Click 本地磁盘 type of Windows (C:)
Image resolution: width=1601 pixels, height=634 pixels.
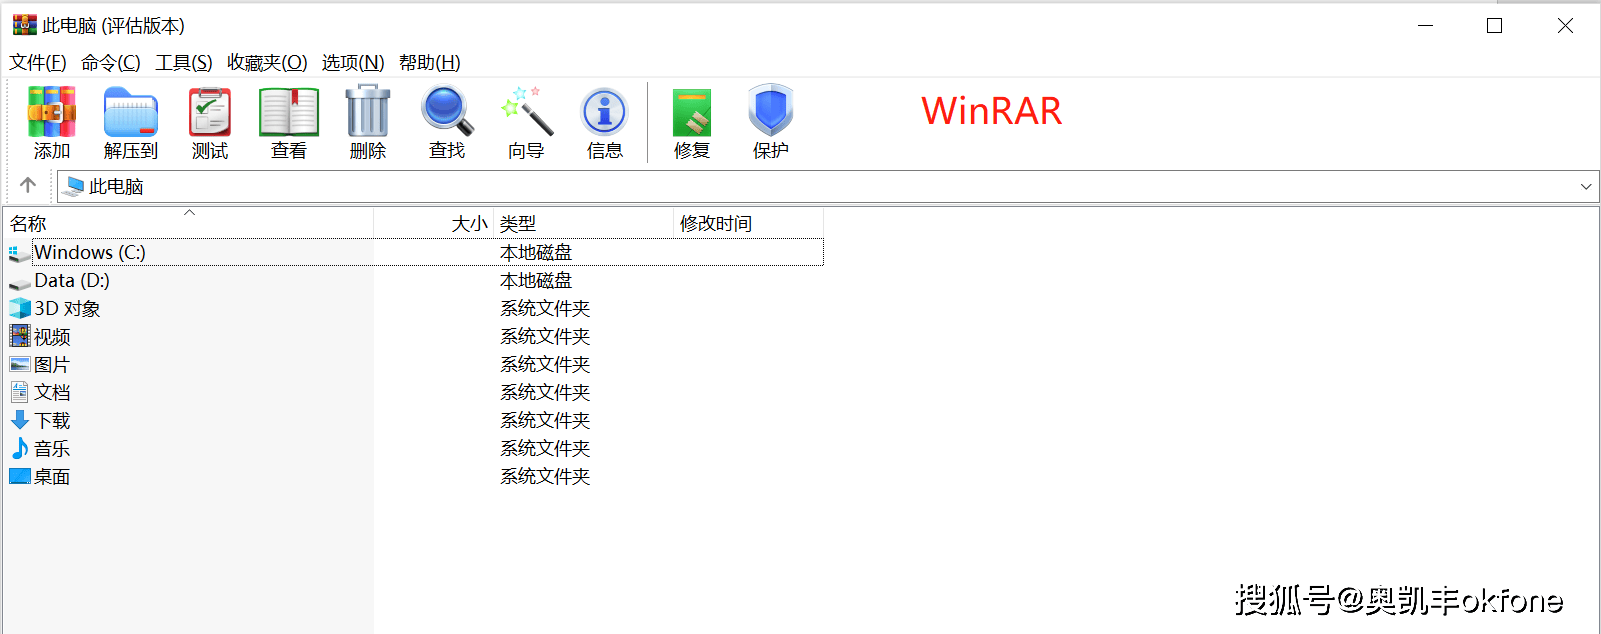[x=536, y=253]
